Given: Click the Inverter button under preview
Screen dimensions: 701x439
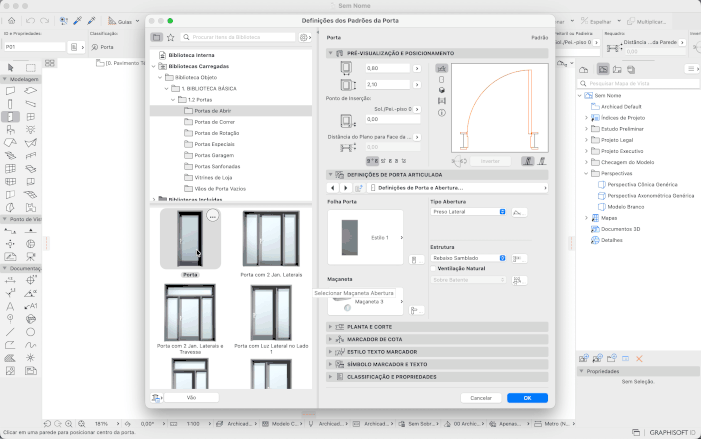Looking at the screenshot, I should [x=490, y=161].
